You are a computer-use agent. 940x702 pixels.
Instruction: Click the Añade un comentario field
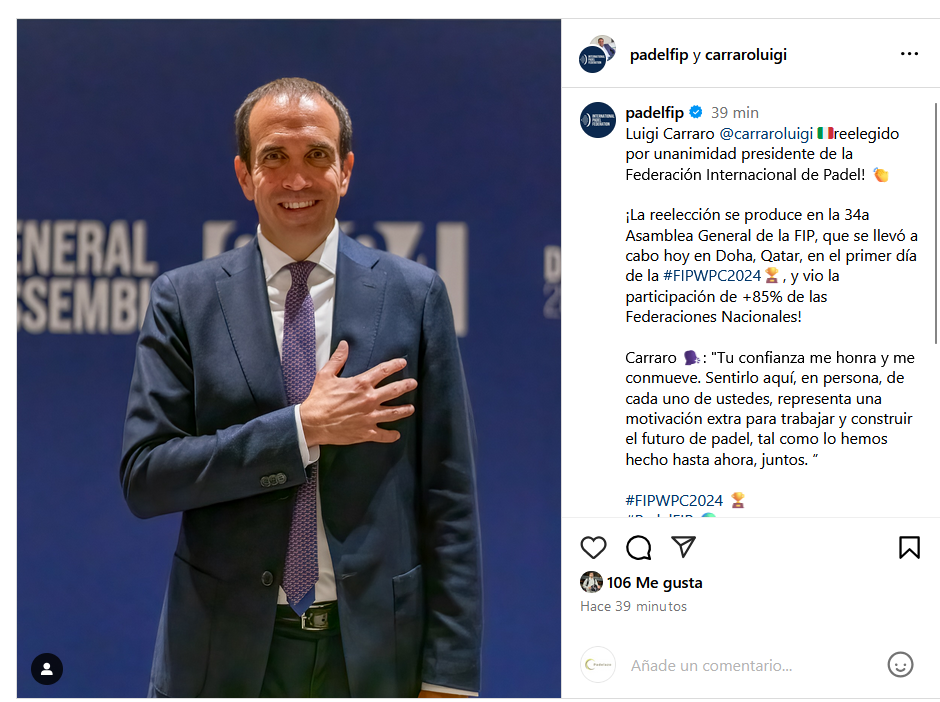tap(711, 665)
